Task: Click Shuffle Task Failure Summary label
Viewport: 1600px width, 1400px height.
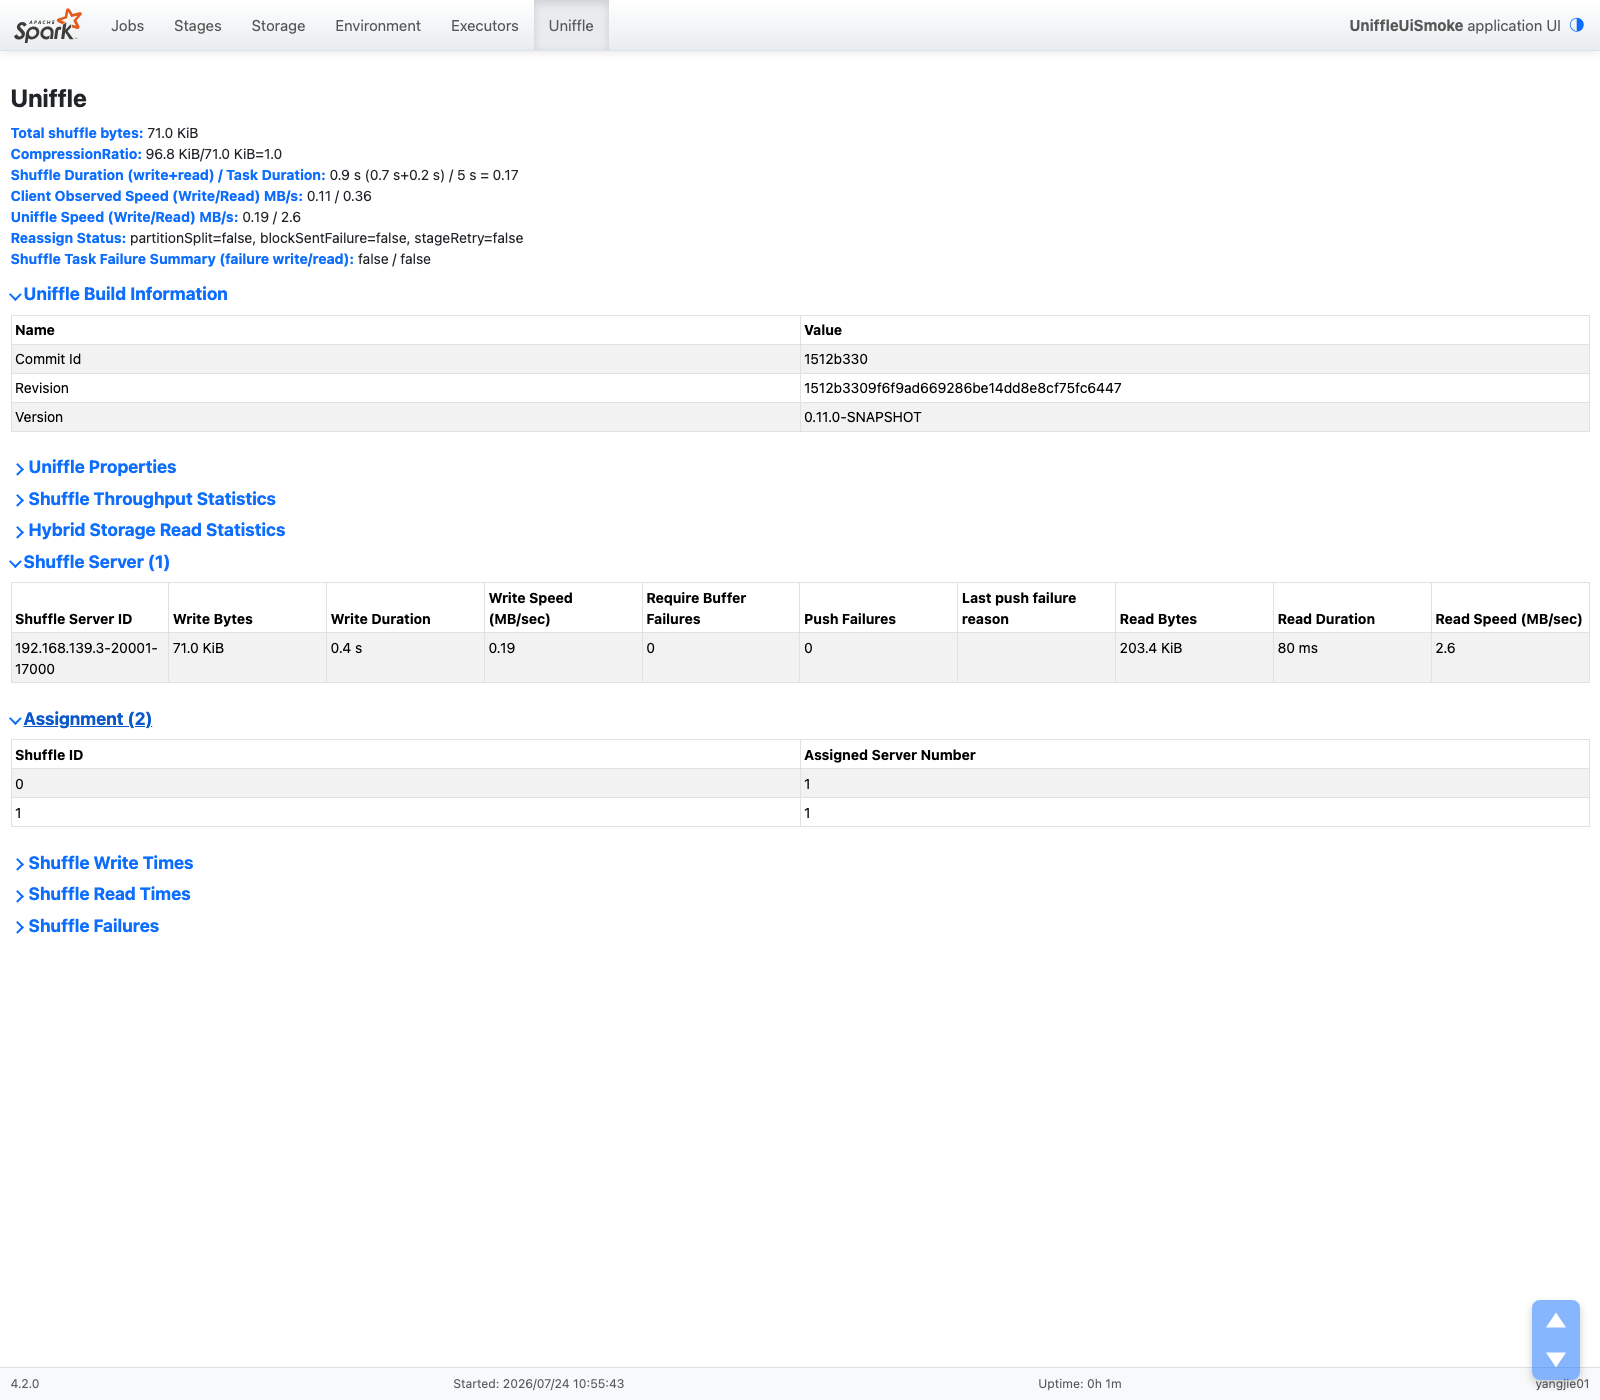Action: tap(182, 259)
